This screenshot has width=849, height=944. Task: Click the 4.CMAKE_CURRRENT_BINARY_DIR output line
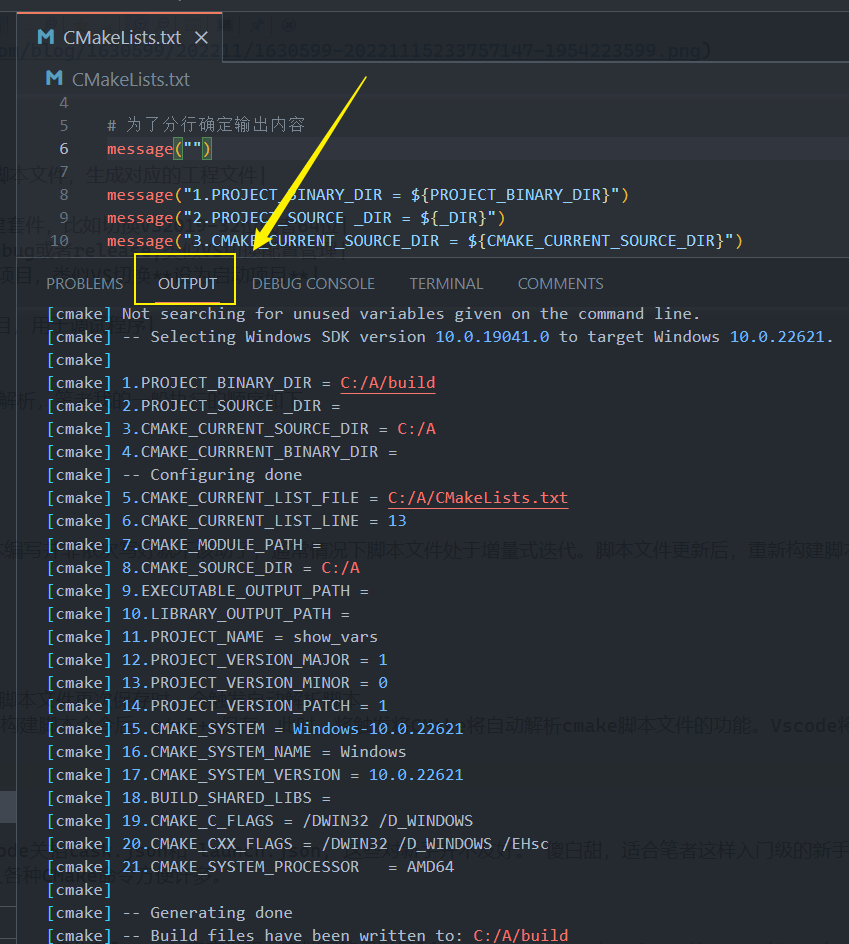point(222,452)
